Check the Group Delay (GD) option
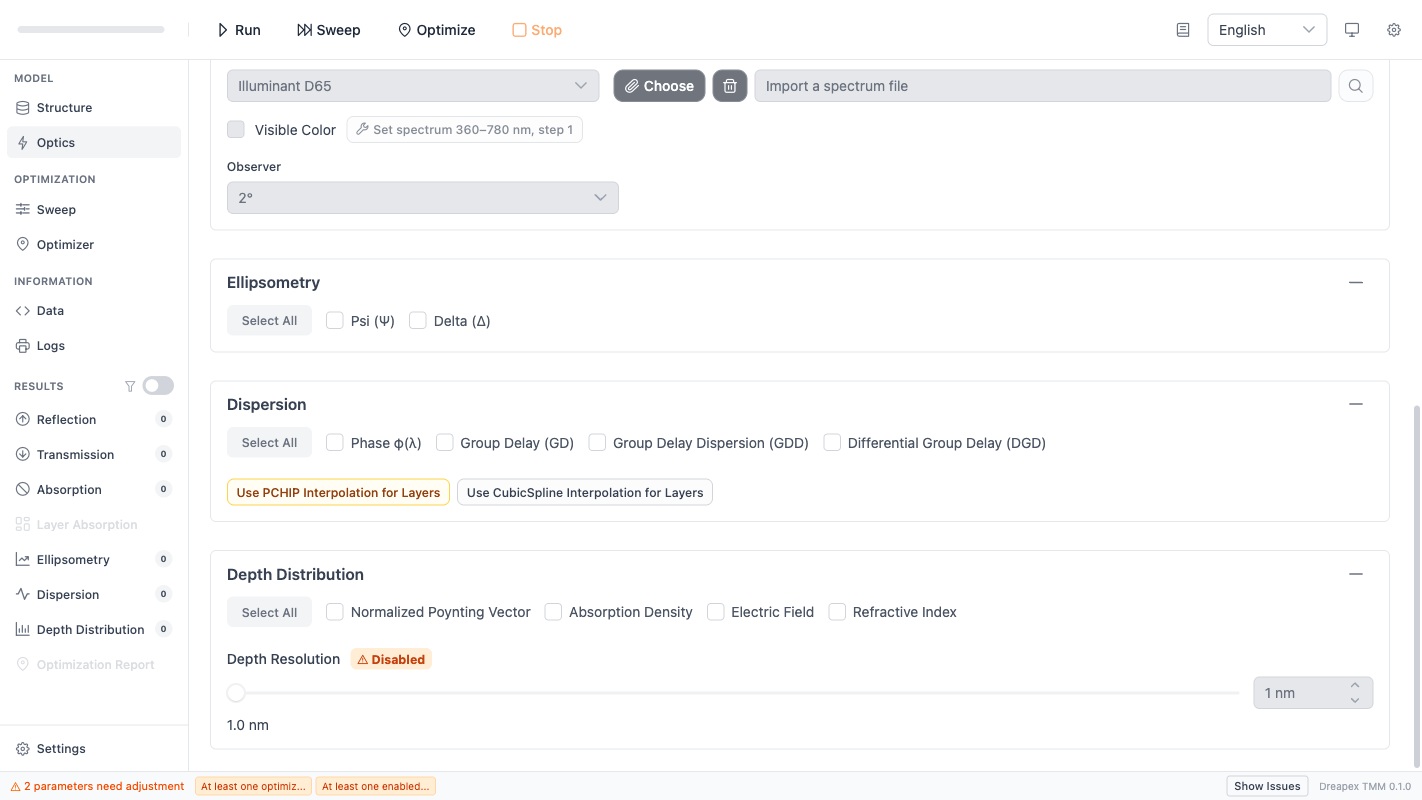 pos(445,443)
